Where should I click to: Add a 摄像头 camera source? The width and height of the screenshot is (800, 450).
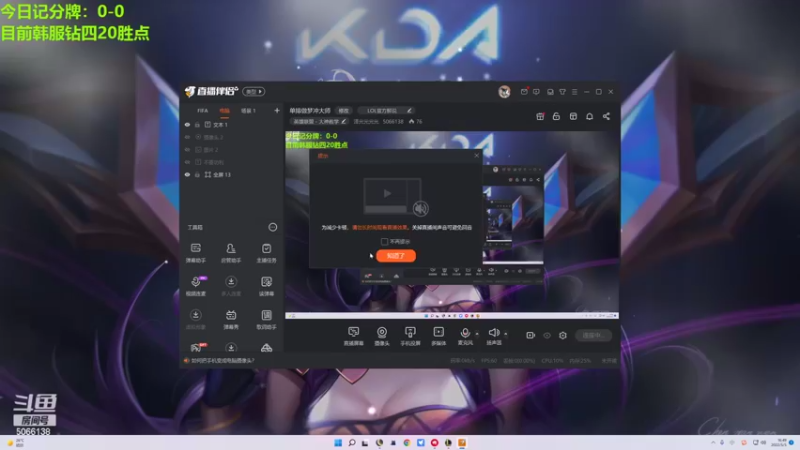(382, 336)
